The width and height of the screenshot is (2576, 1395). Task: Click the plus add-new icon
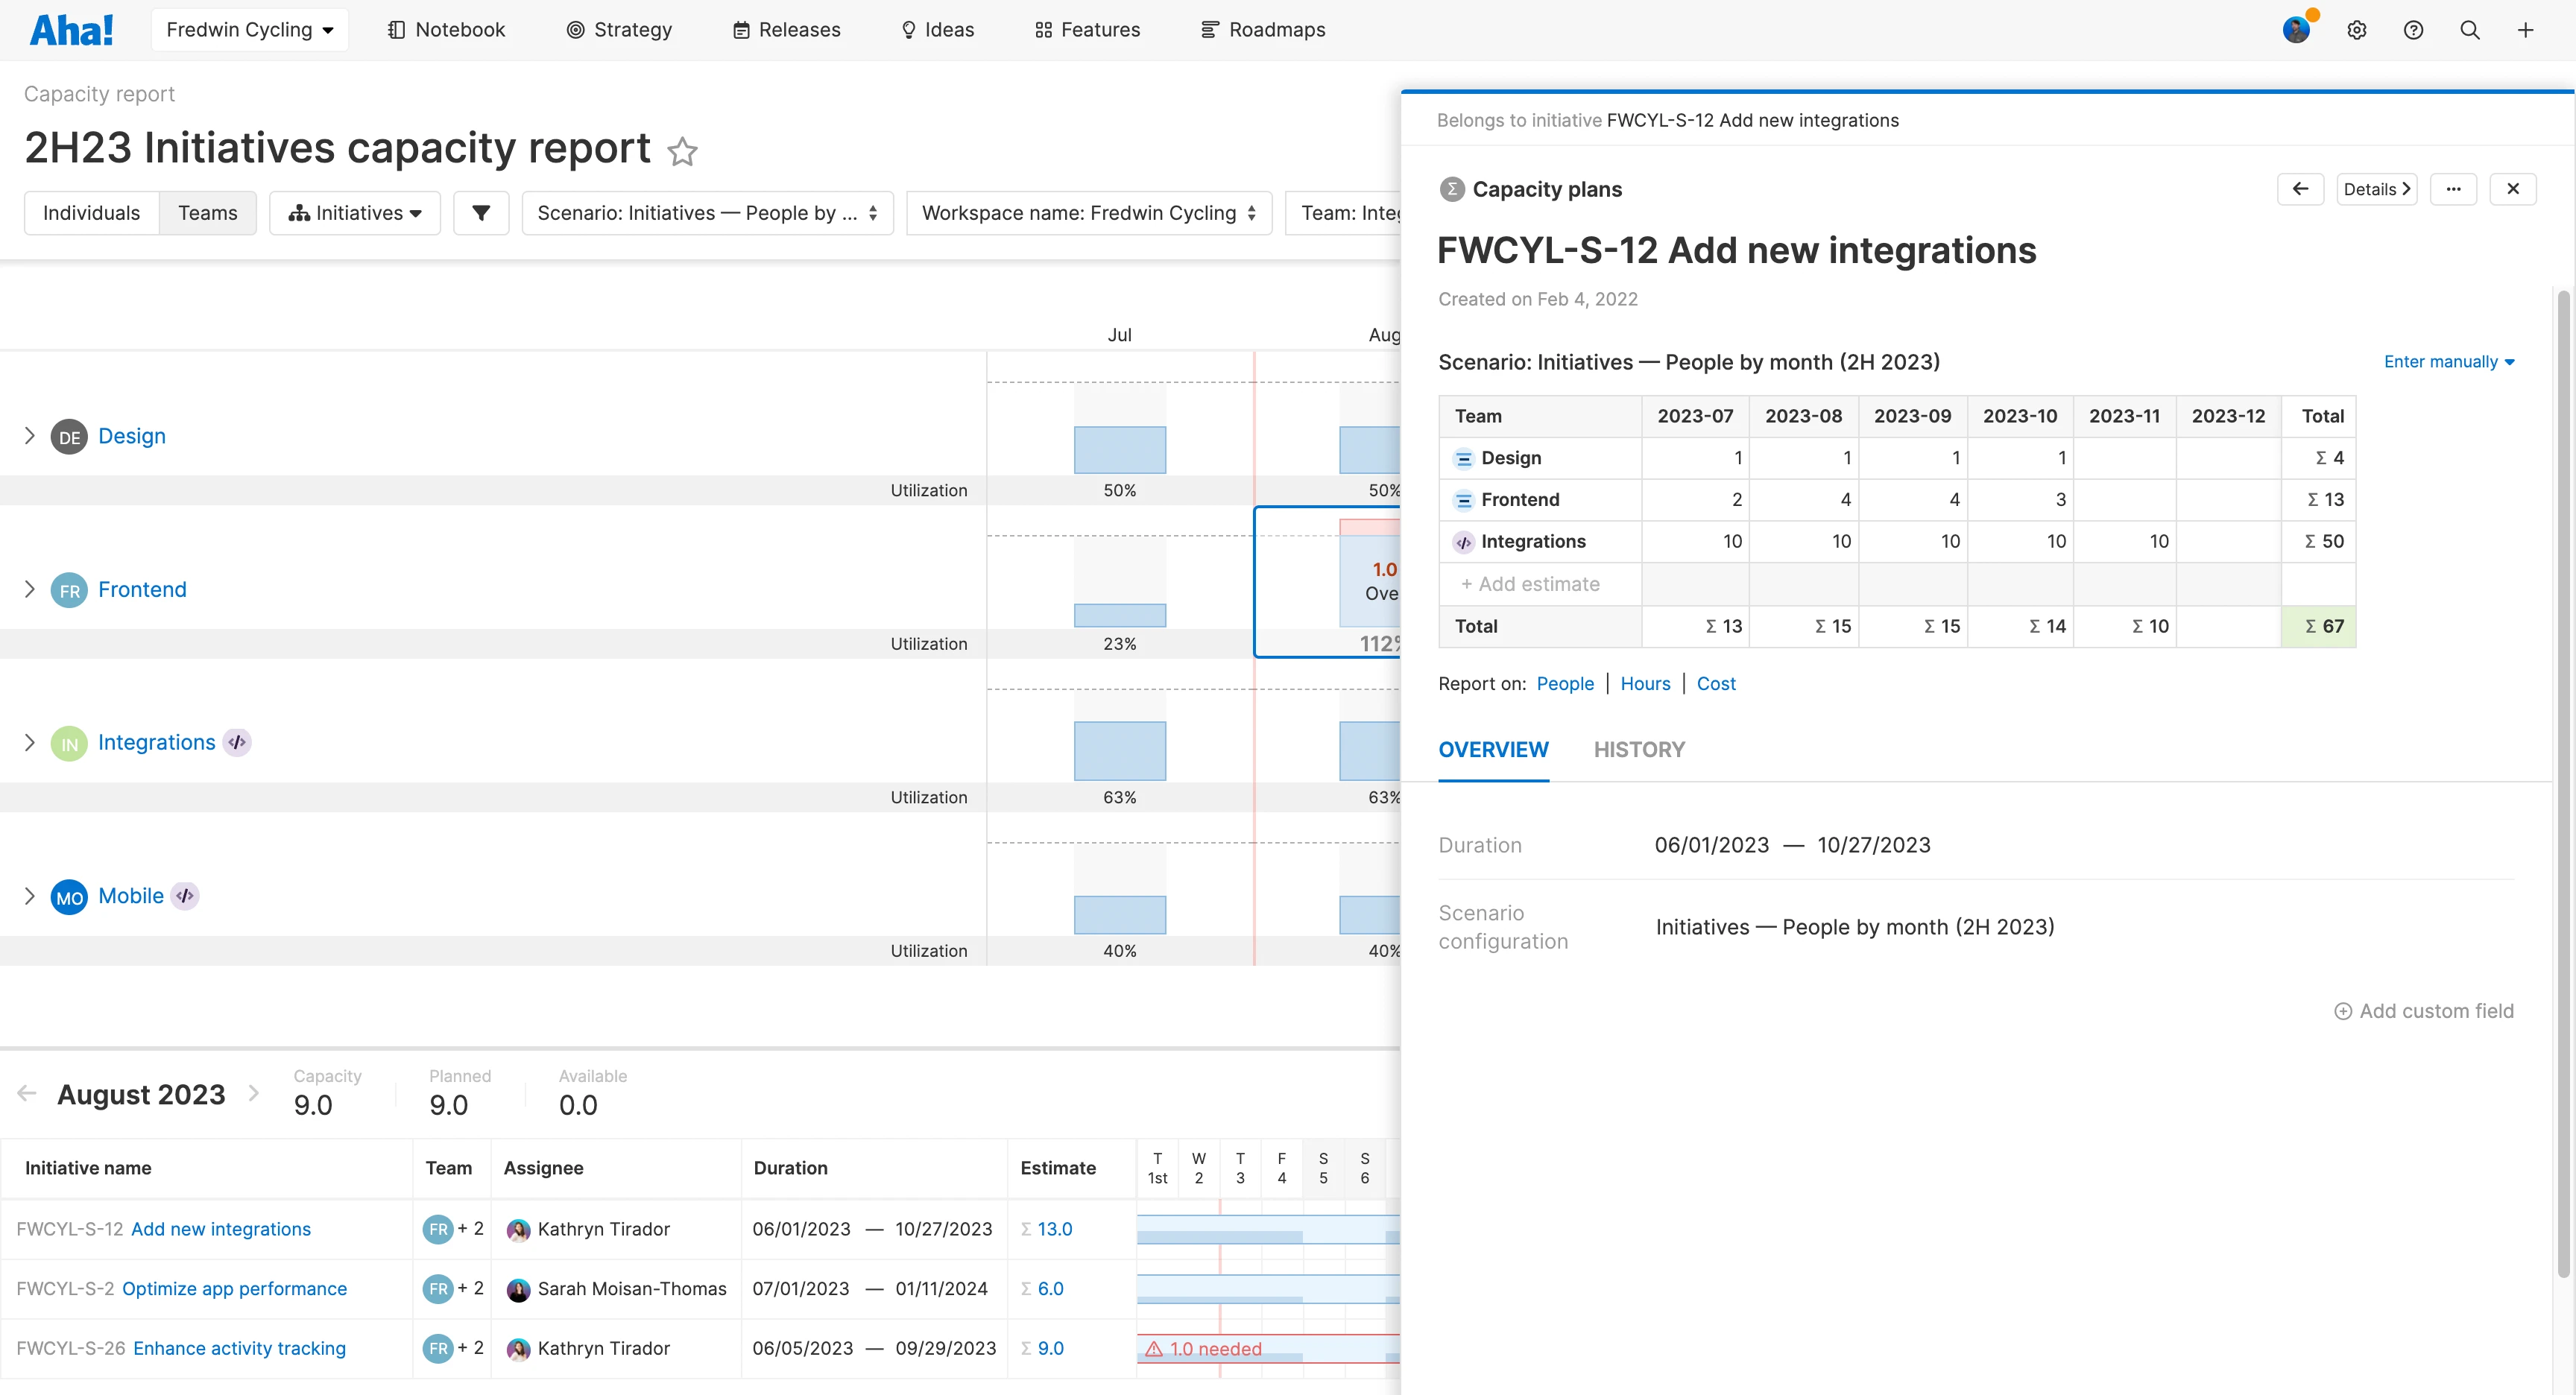point(2525,30)
